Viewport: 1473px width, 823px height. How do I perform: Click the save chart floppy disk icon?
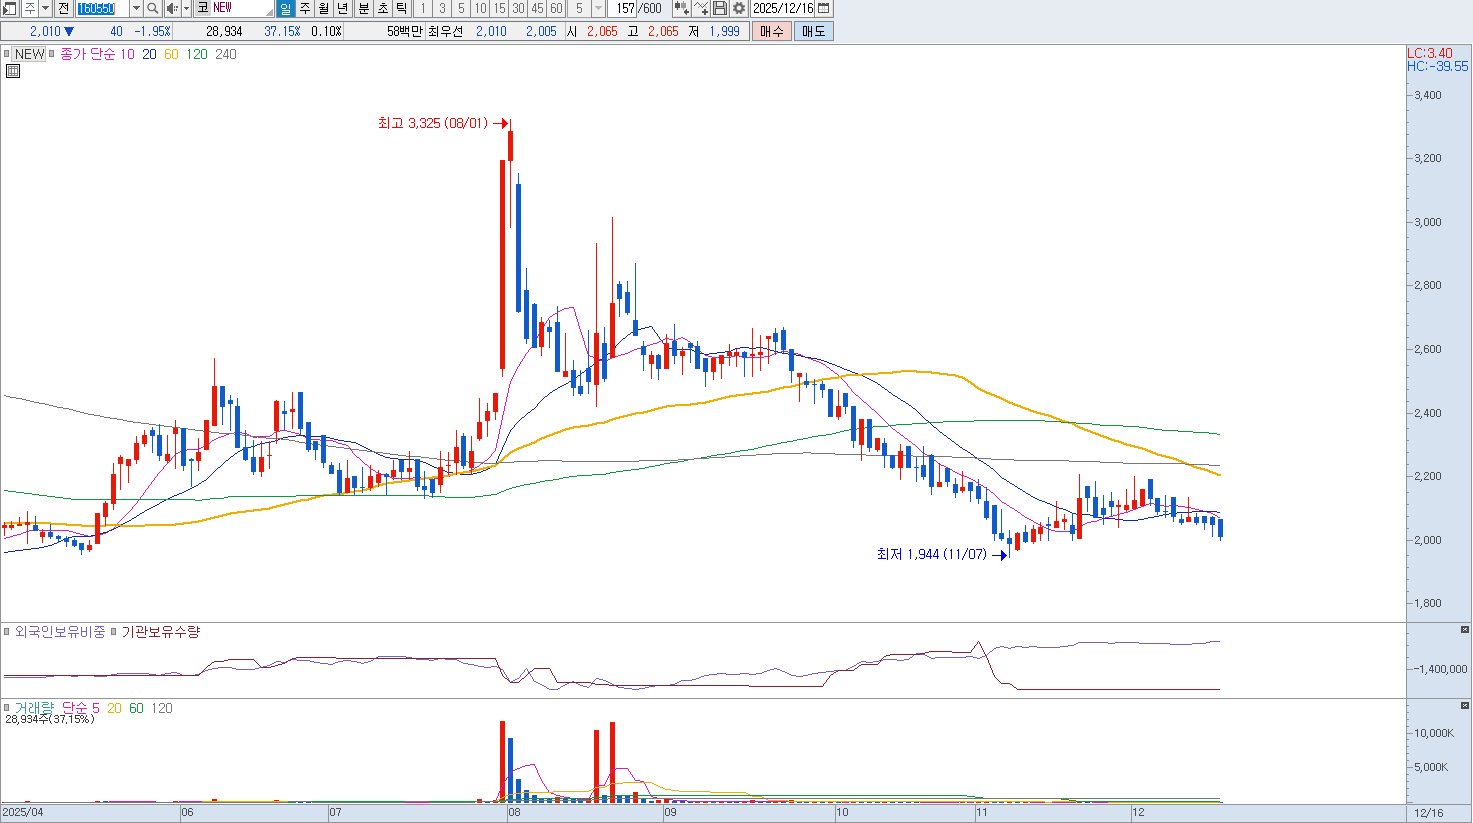[x=720, y=8]
